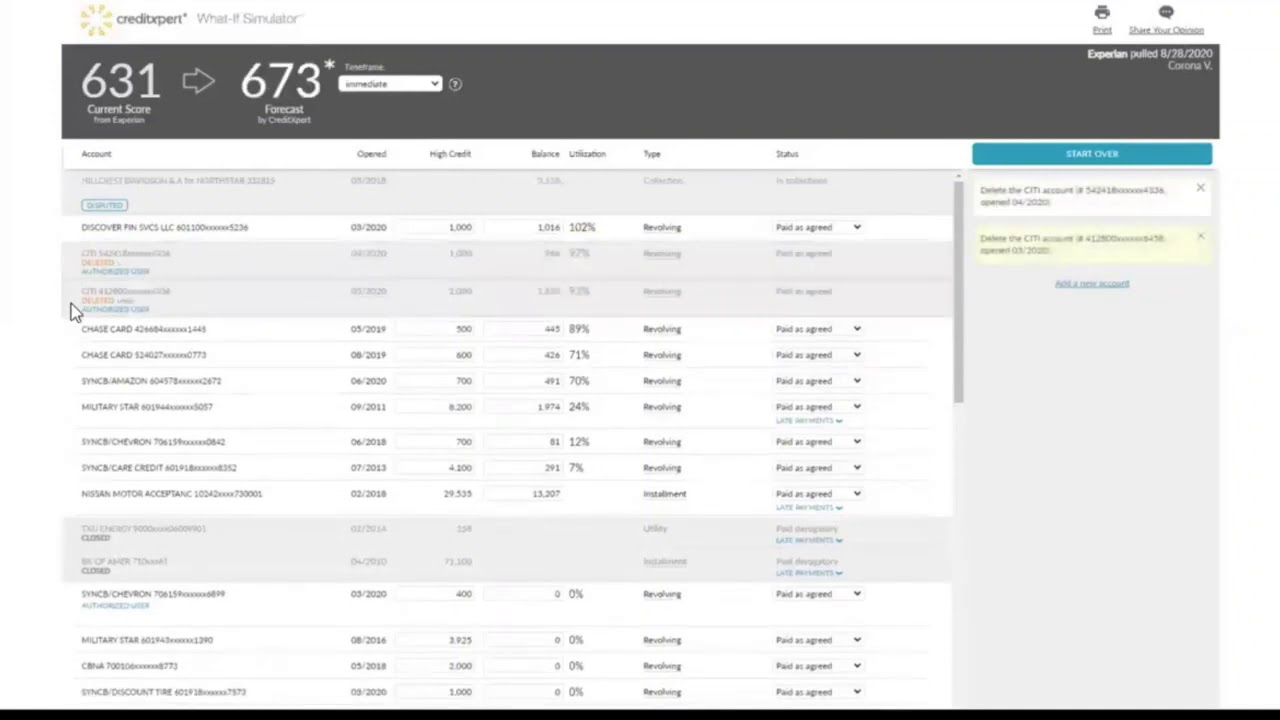The image size is (1280, 720).
Task: Edit balance field for CHASE CARD 0773
Action: [524, 355]
